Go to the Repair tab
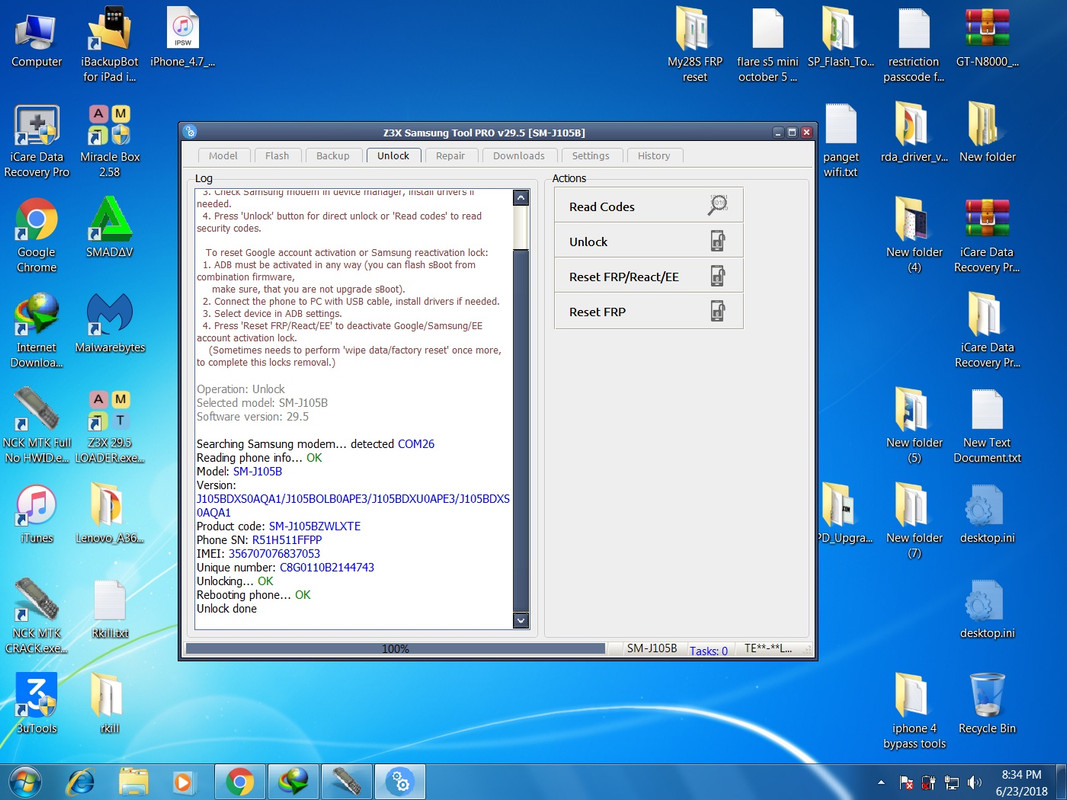1067x800 pixels. 450,156
